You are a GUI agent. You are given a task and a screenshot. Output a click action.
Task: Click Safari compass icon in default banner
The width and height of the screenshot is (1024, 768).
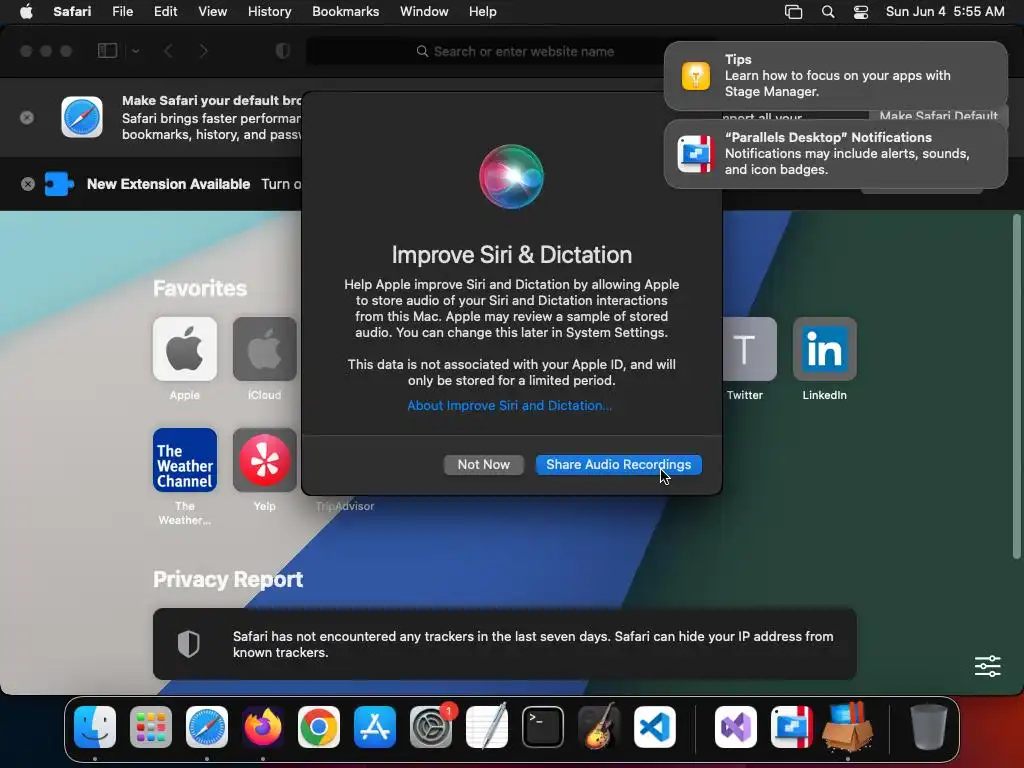[82, 117]
